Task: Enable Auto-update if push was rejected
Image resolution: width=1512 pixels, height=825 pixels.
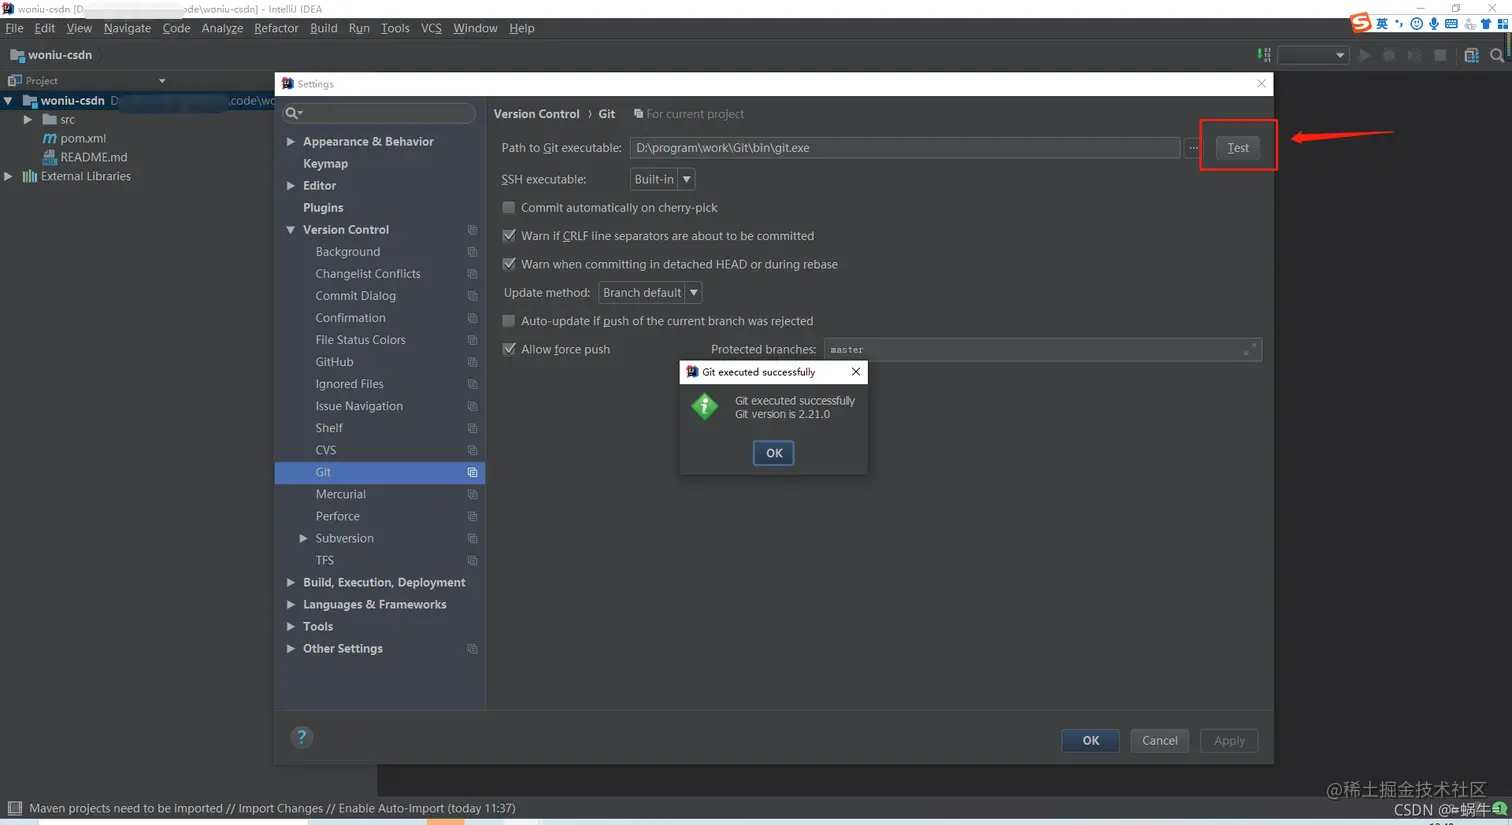Action: [509, 321]
